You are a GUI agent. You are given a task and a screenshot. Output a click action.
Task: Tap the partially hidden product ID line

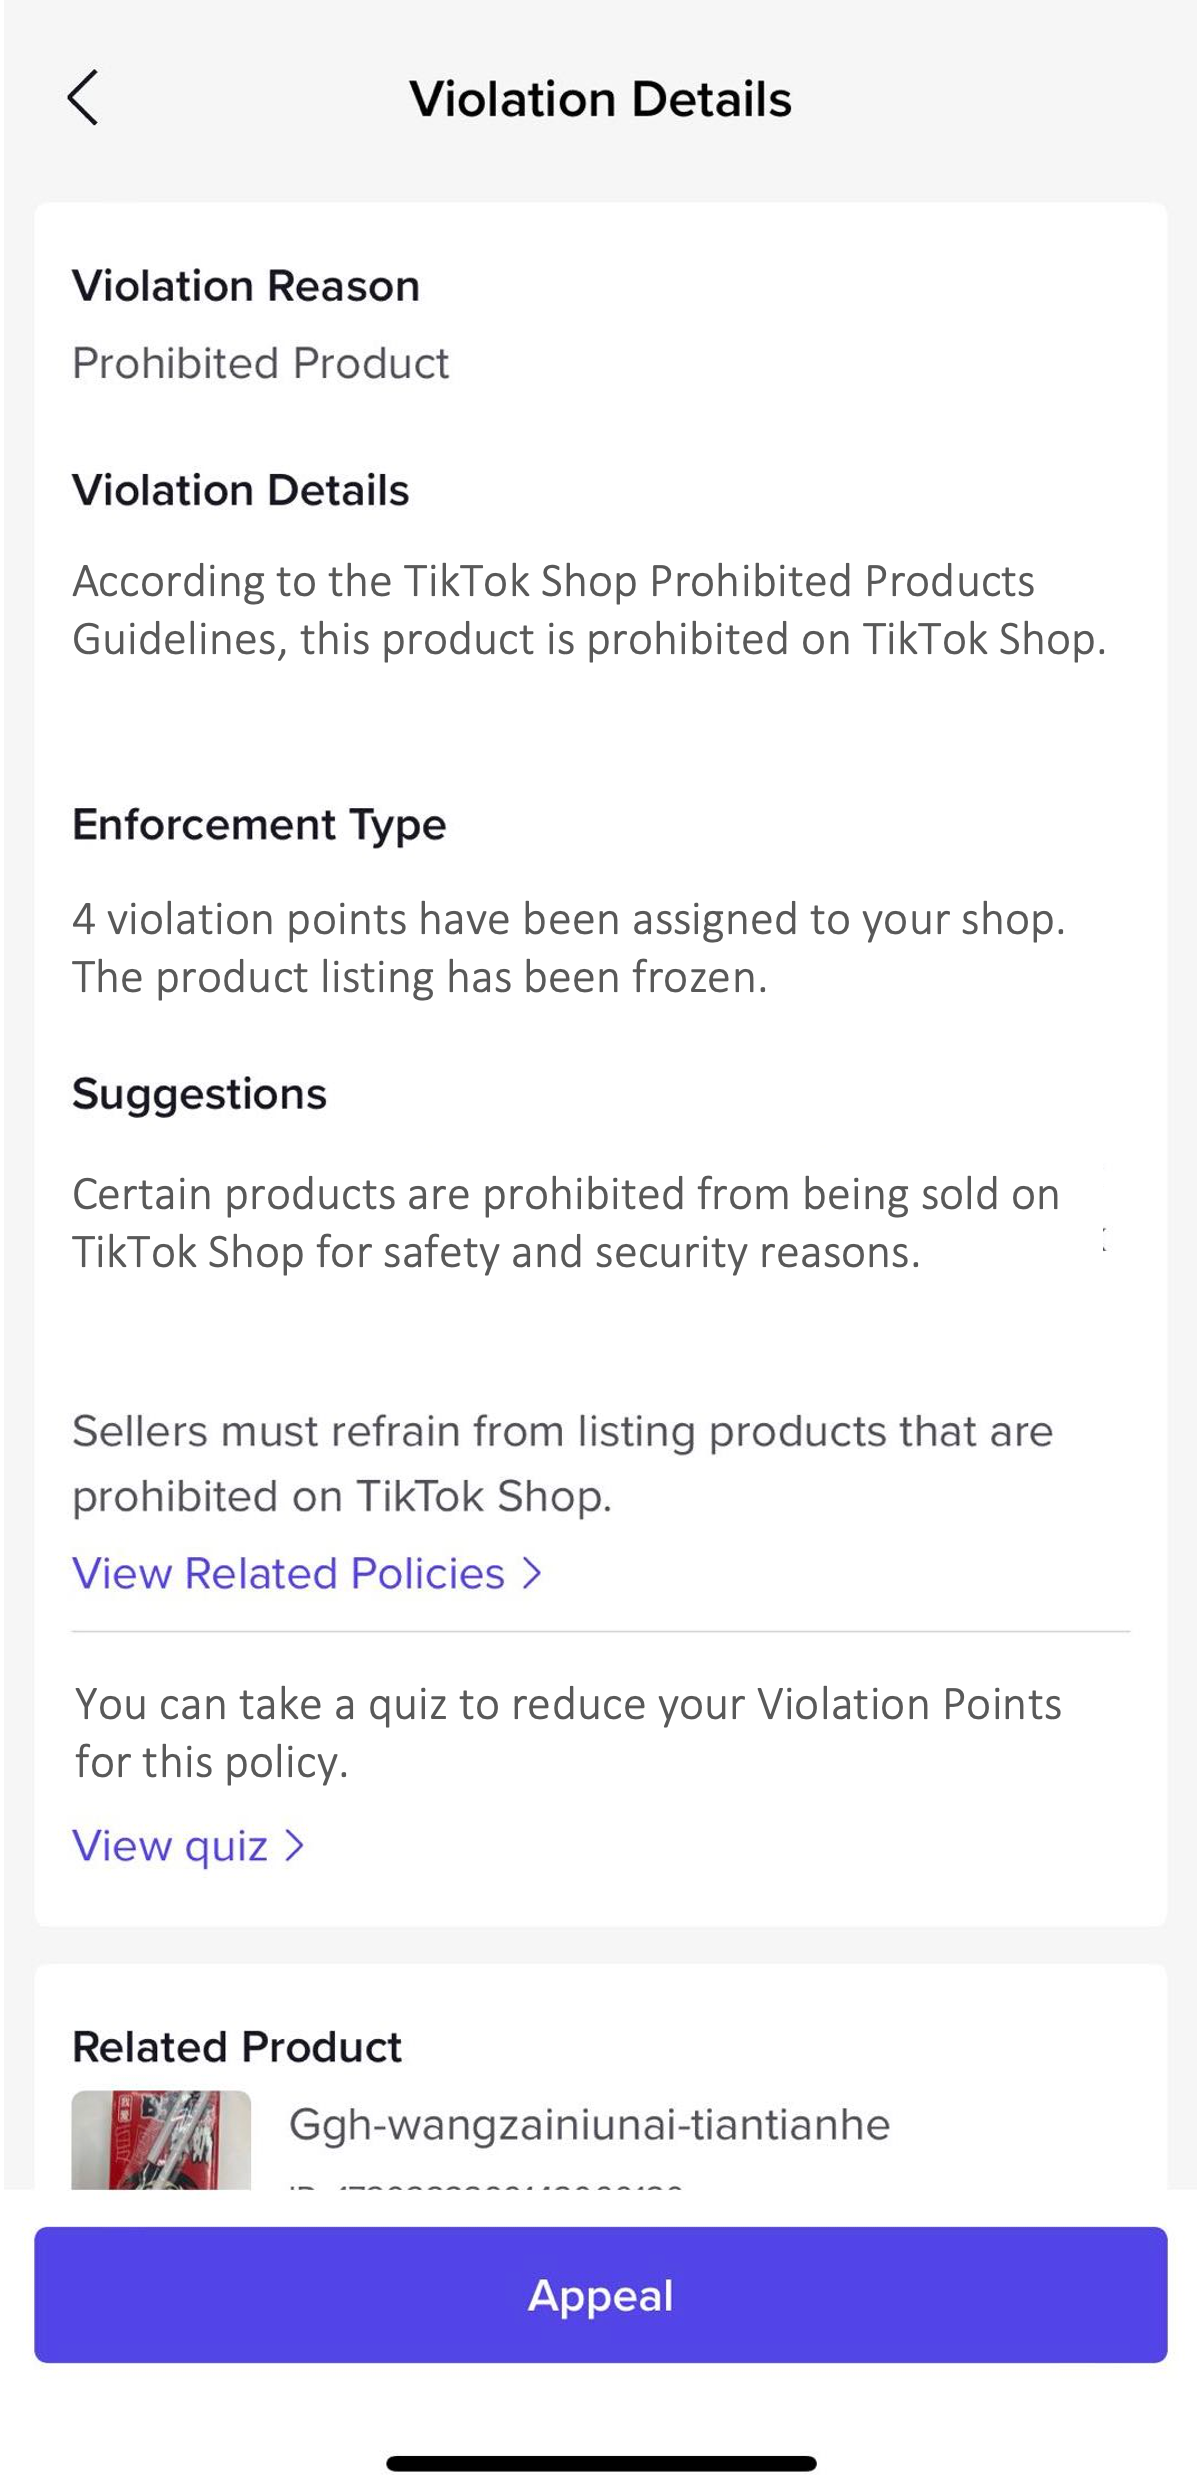[x=486, y=2184]
